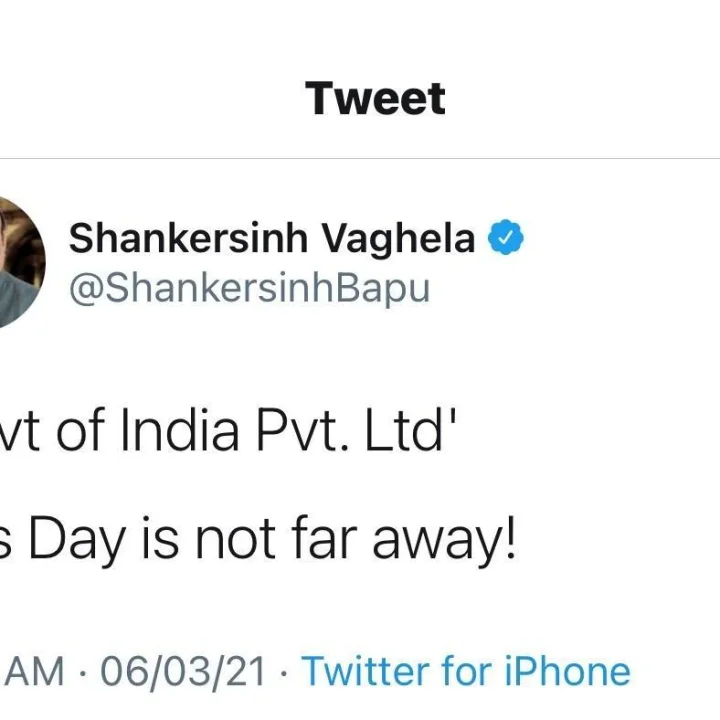Click the display name Shankersinh Vaghela
720x720 pixels.
(x=271, y=240)
